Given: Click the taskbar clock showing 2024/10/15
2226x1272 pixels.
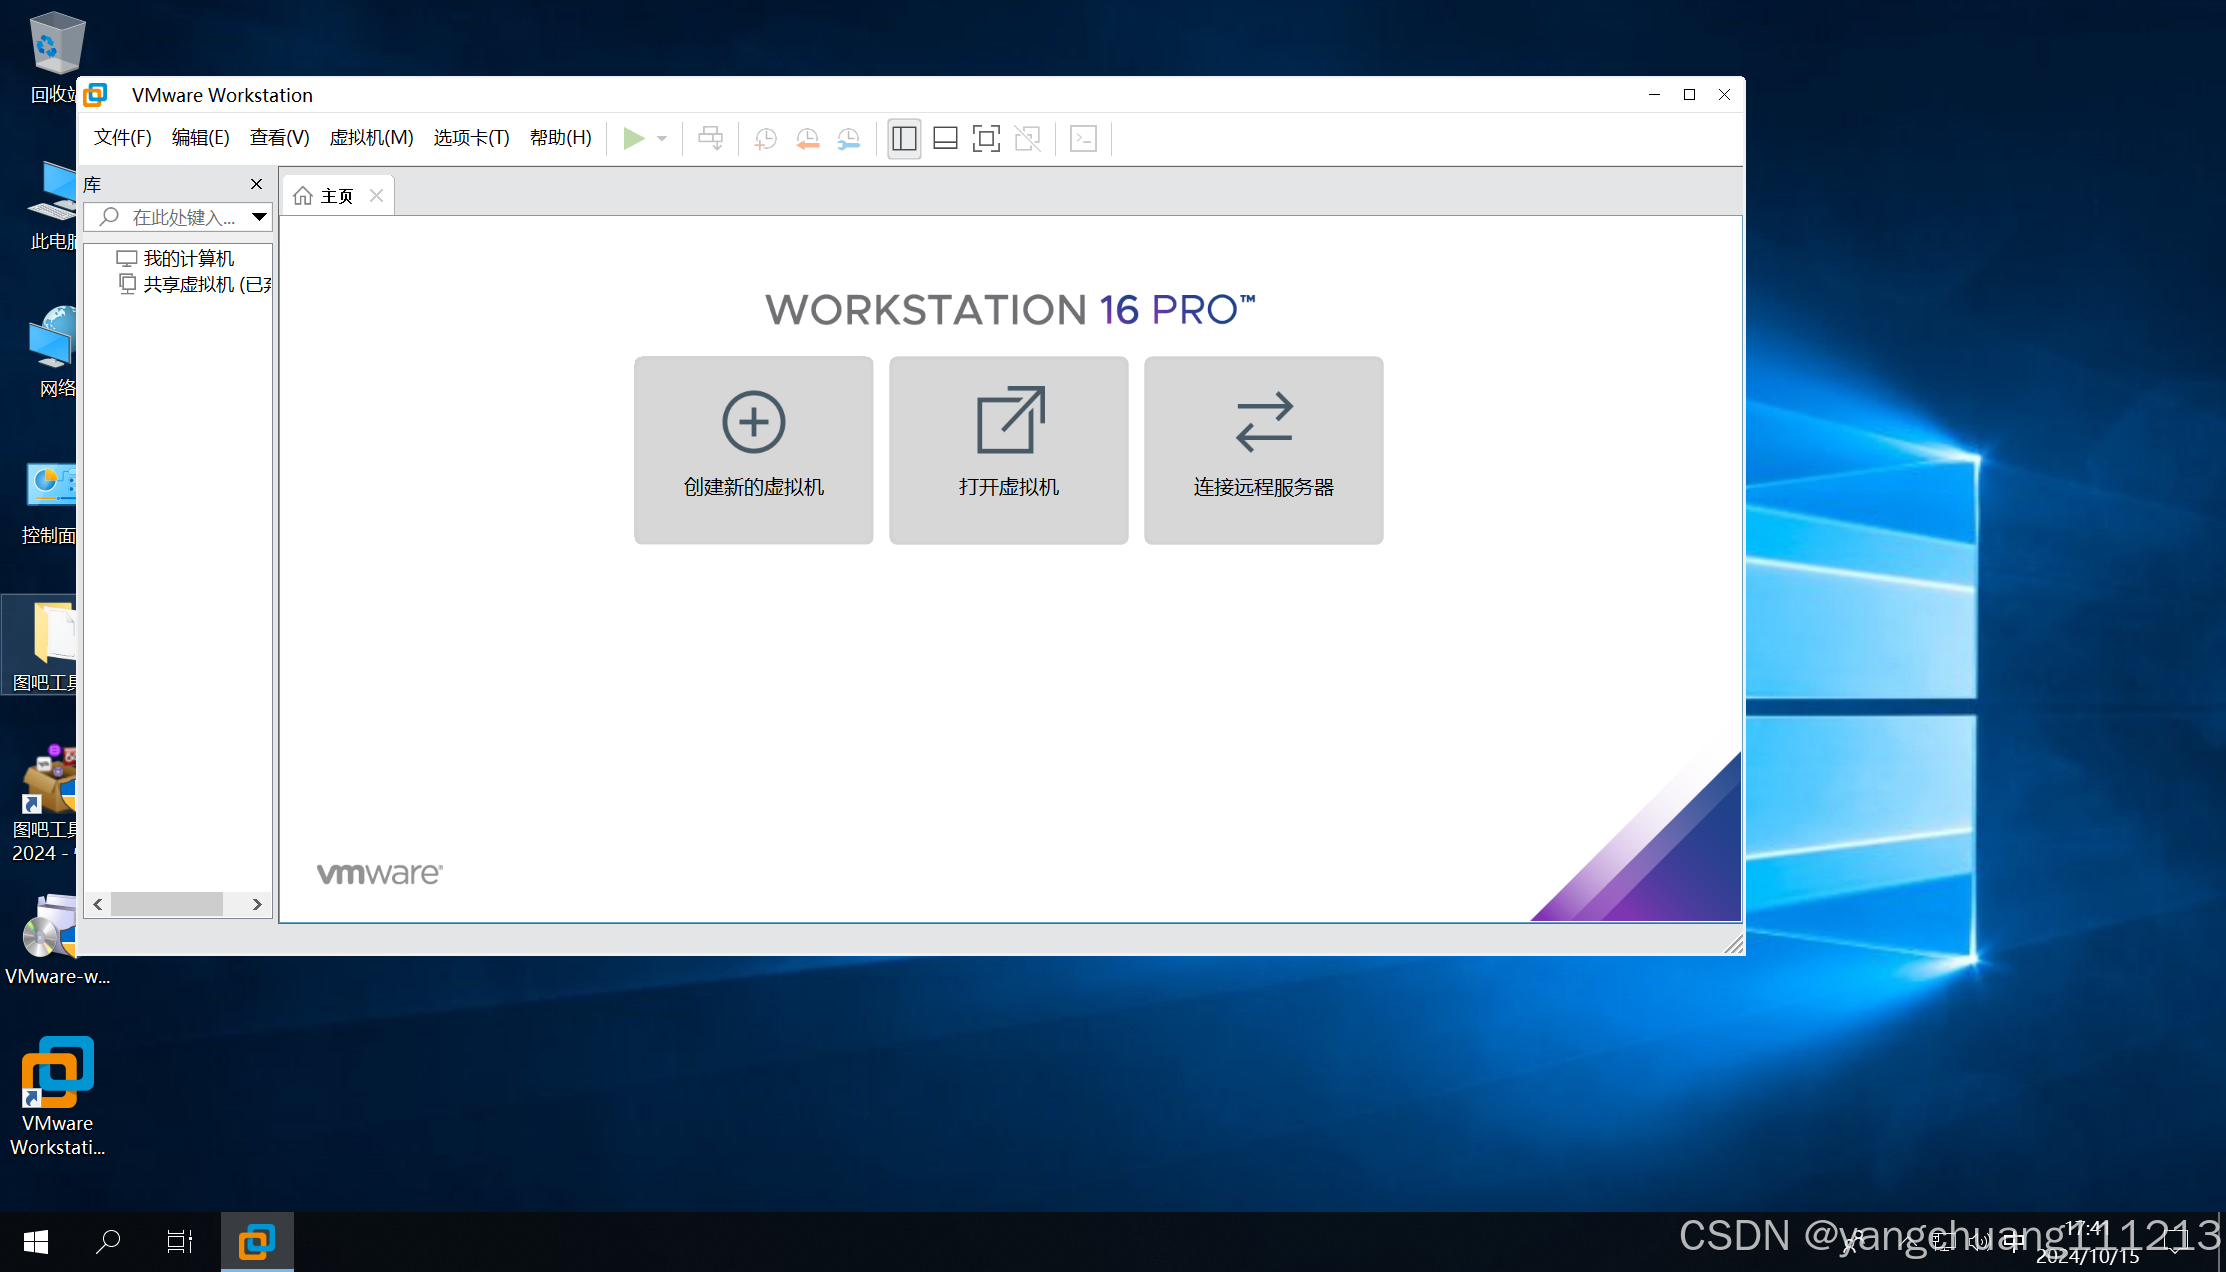Looking at the screenshot, I should point(2087,1242).
